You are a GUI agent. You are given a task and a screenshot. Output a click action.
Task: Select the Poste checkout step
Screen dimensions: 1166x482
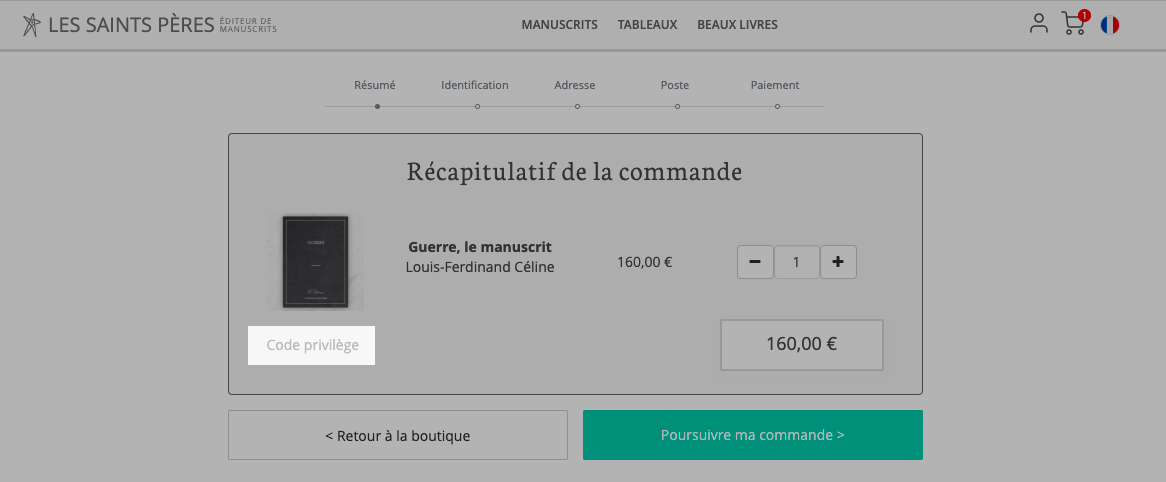click(x=674, y=85)
